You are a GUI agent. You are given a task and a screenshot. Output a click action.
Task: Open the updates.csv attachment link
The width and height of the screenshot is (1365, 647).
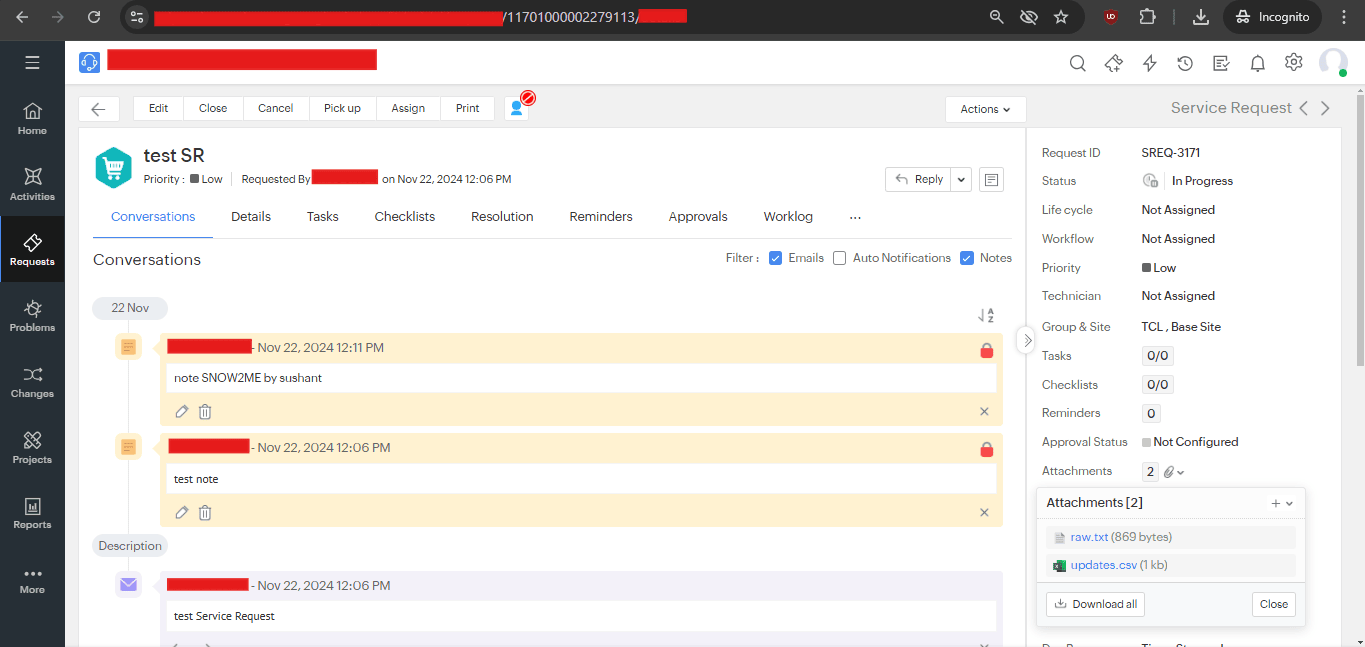(x=1103, y=565)
